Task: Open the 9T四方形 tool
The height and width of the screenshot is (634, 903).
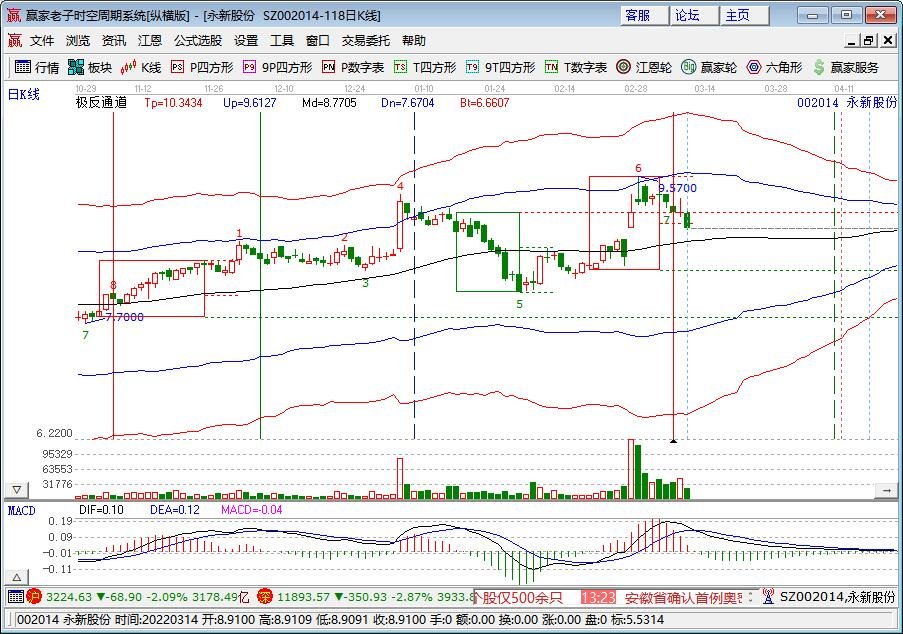Action: click(x=500, y=67)
